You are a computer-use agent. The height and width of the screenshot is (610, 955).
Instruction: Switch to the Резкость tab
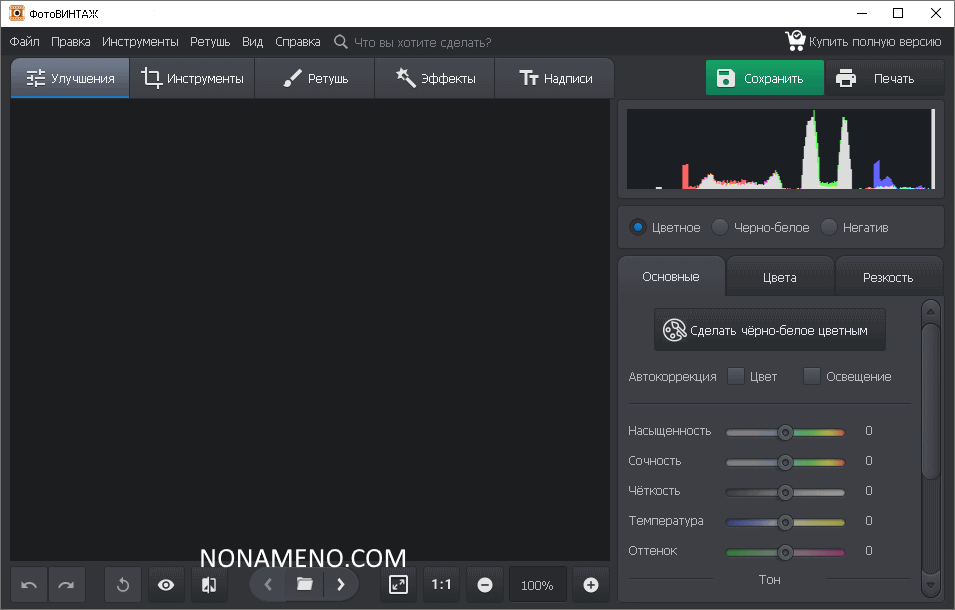tap(887, 277)
